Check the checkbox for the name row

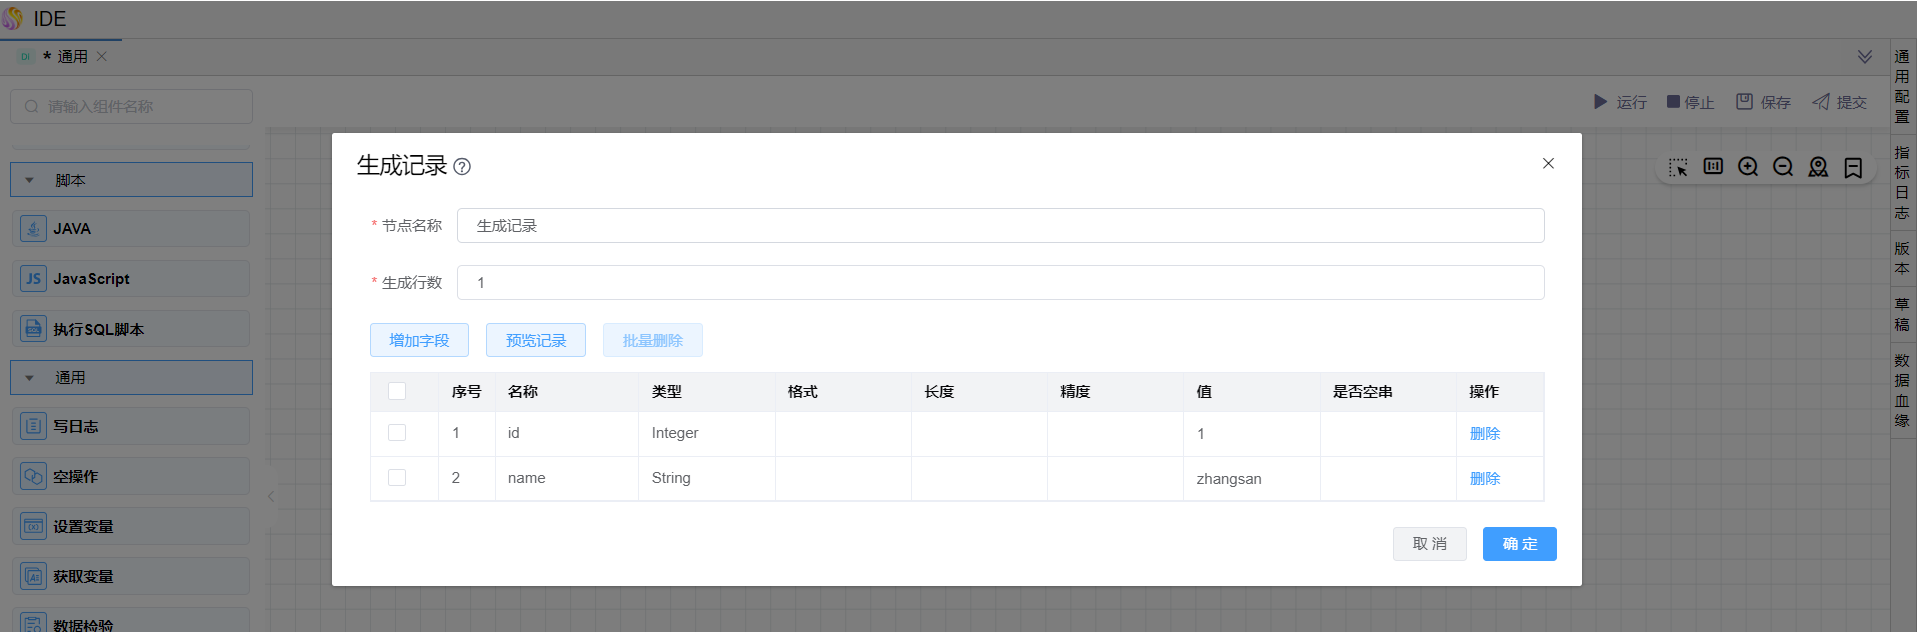tap(397, 478)
